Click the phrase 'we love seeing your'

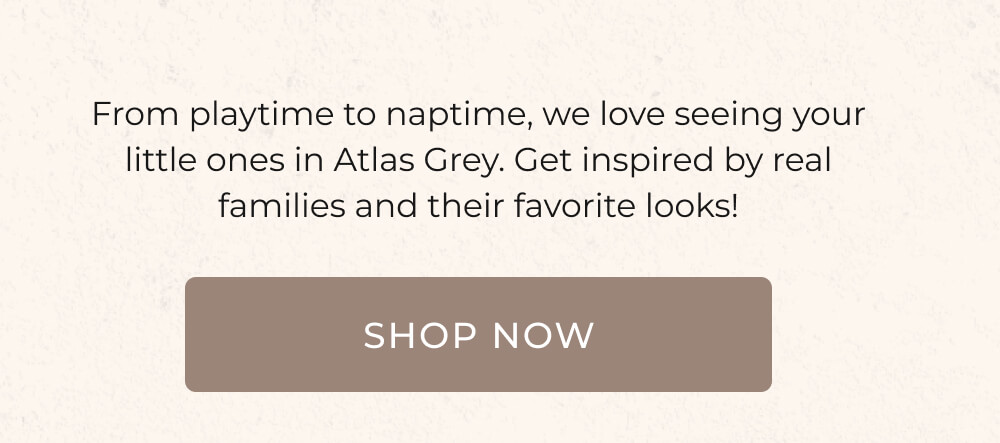pyautogui.click(x=704, y=116)
